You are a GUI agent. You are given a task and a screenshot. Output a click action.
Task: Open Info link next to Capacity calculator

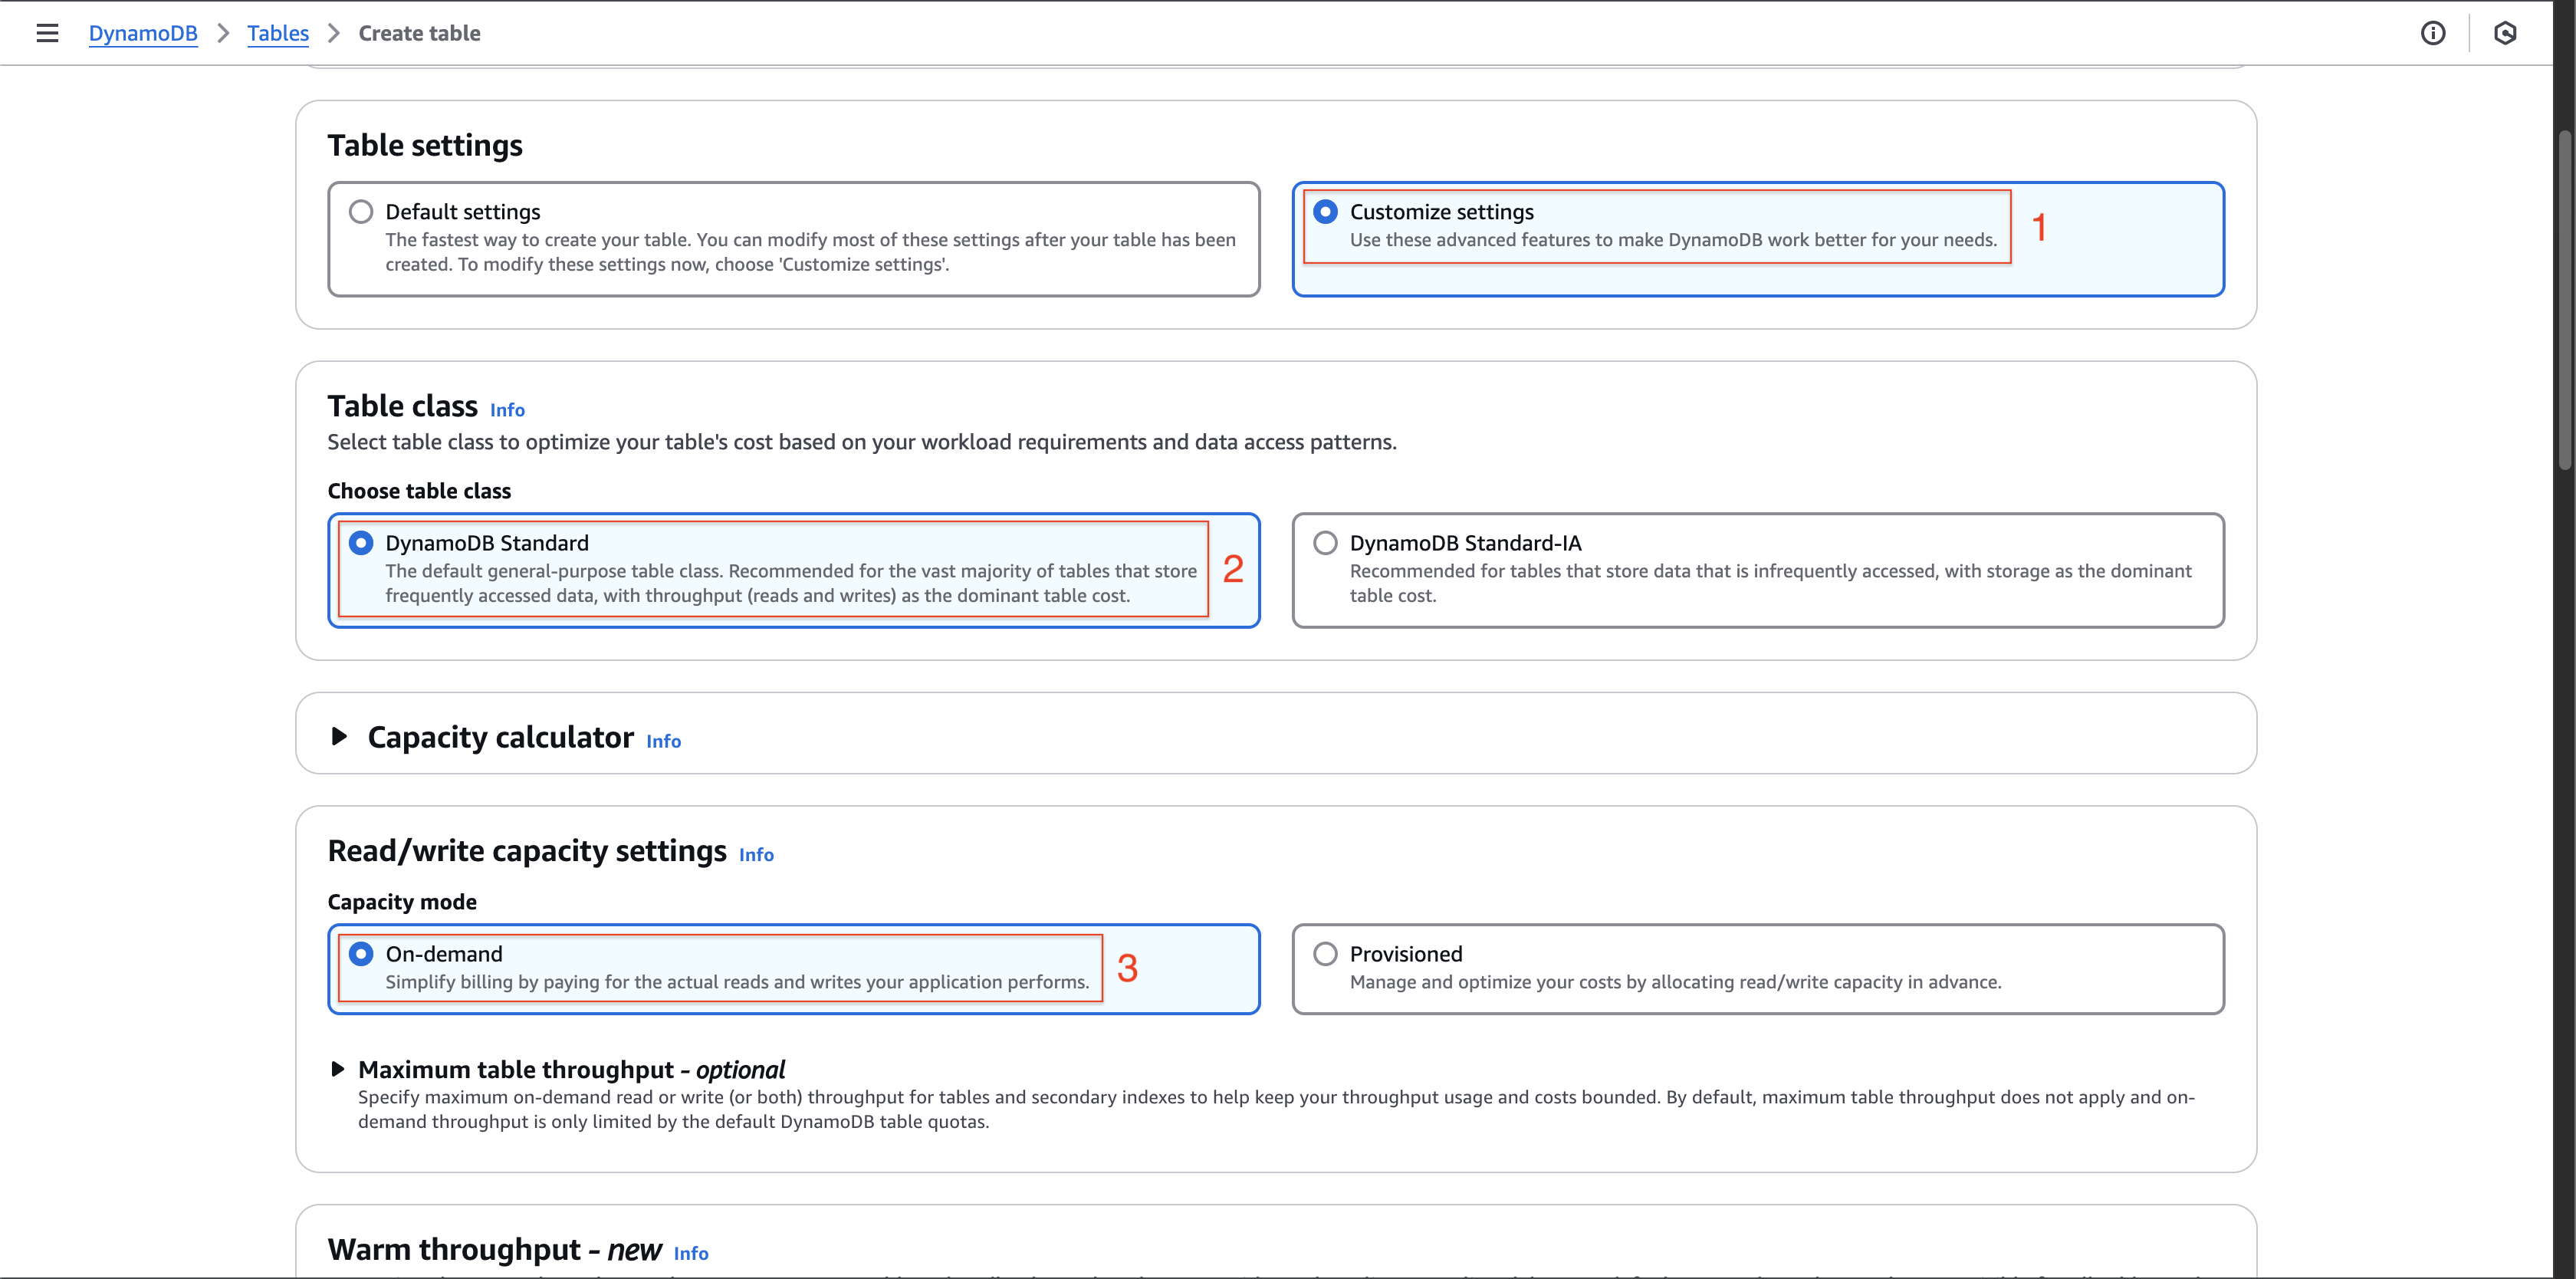[x=663, y=741]
